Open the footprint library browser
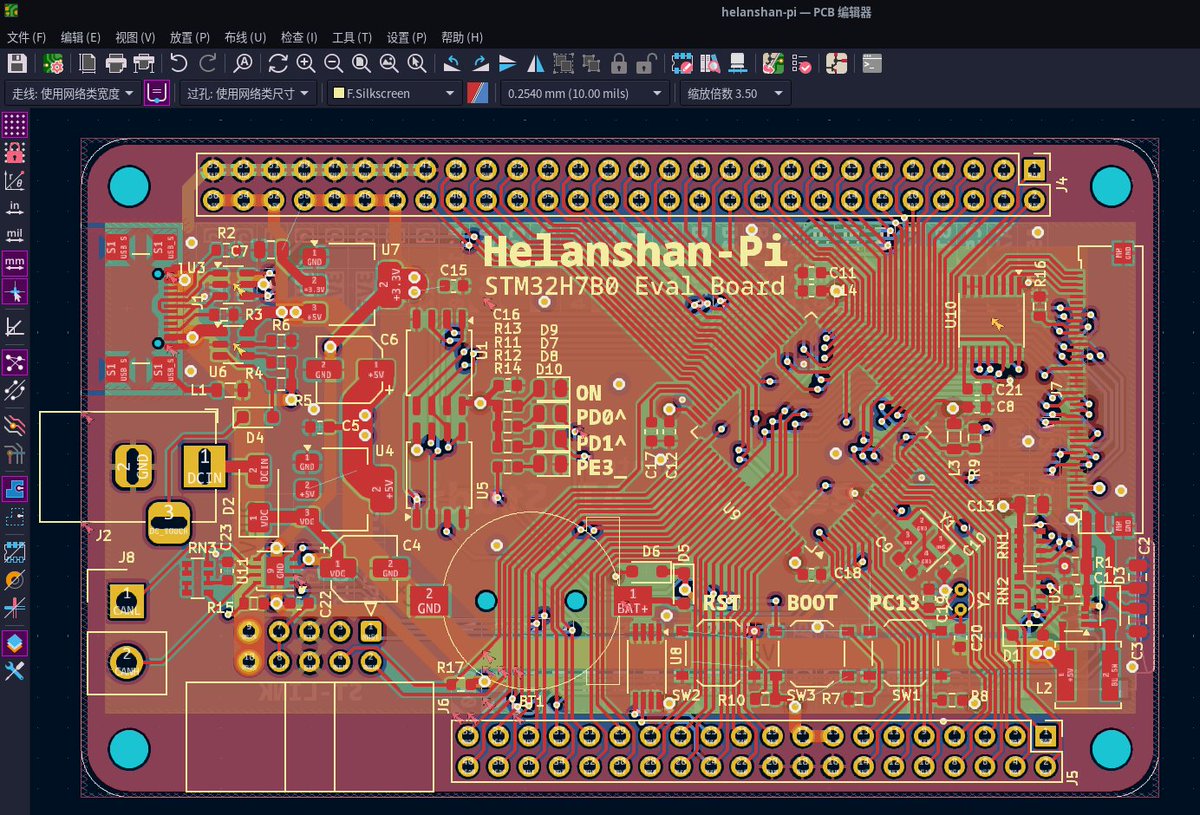This screenshot has width=1200, height=815. tap(711, 64)
